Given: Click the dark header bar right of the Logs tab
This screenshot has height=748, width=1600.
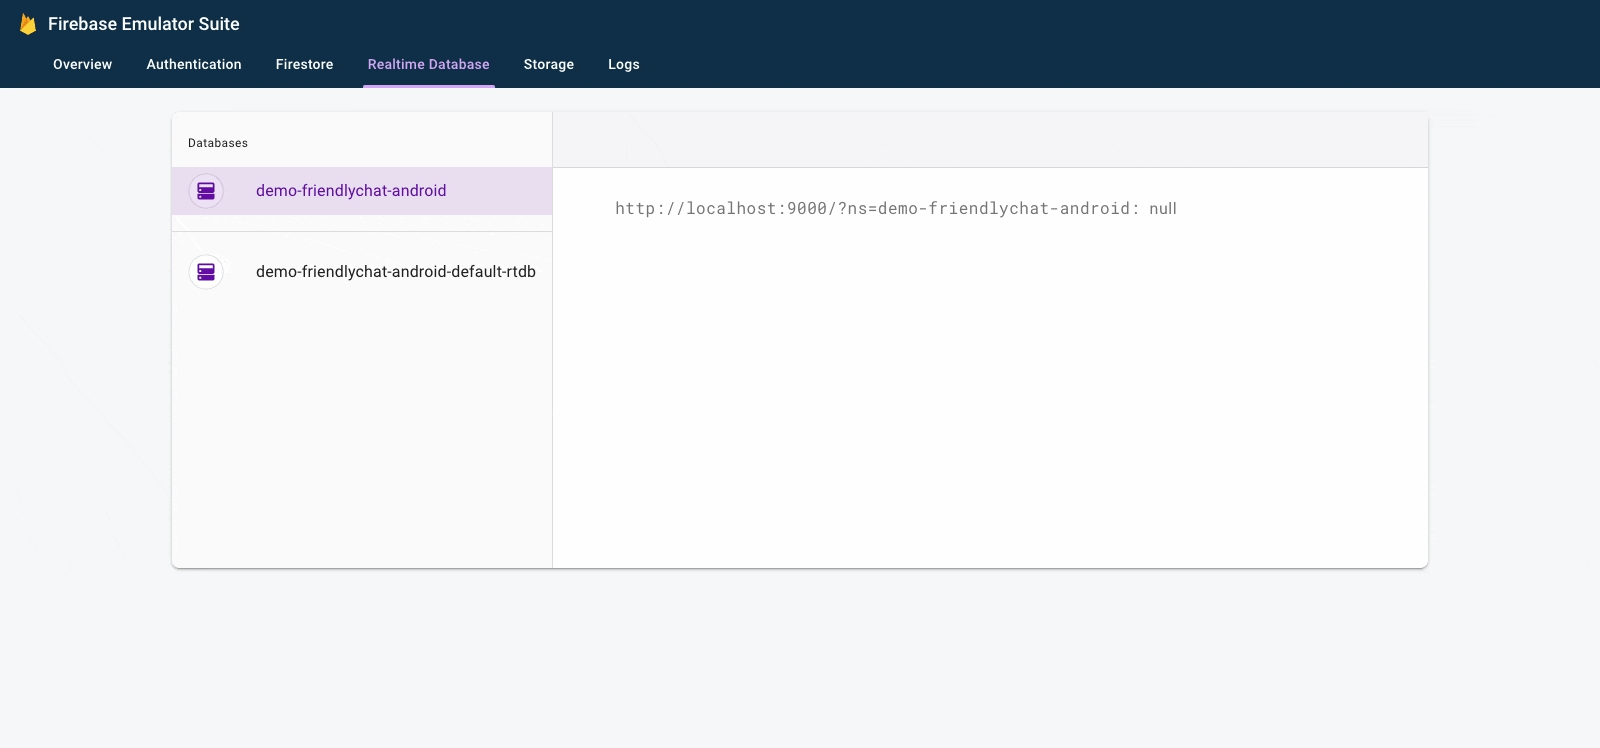Looking at the screenshot, I should [x=1100, y=64].
